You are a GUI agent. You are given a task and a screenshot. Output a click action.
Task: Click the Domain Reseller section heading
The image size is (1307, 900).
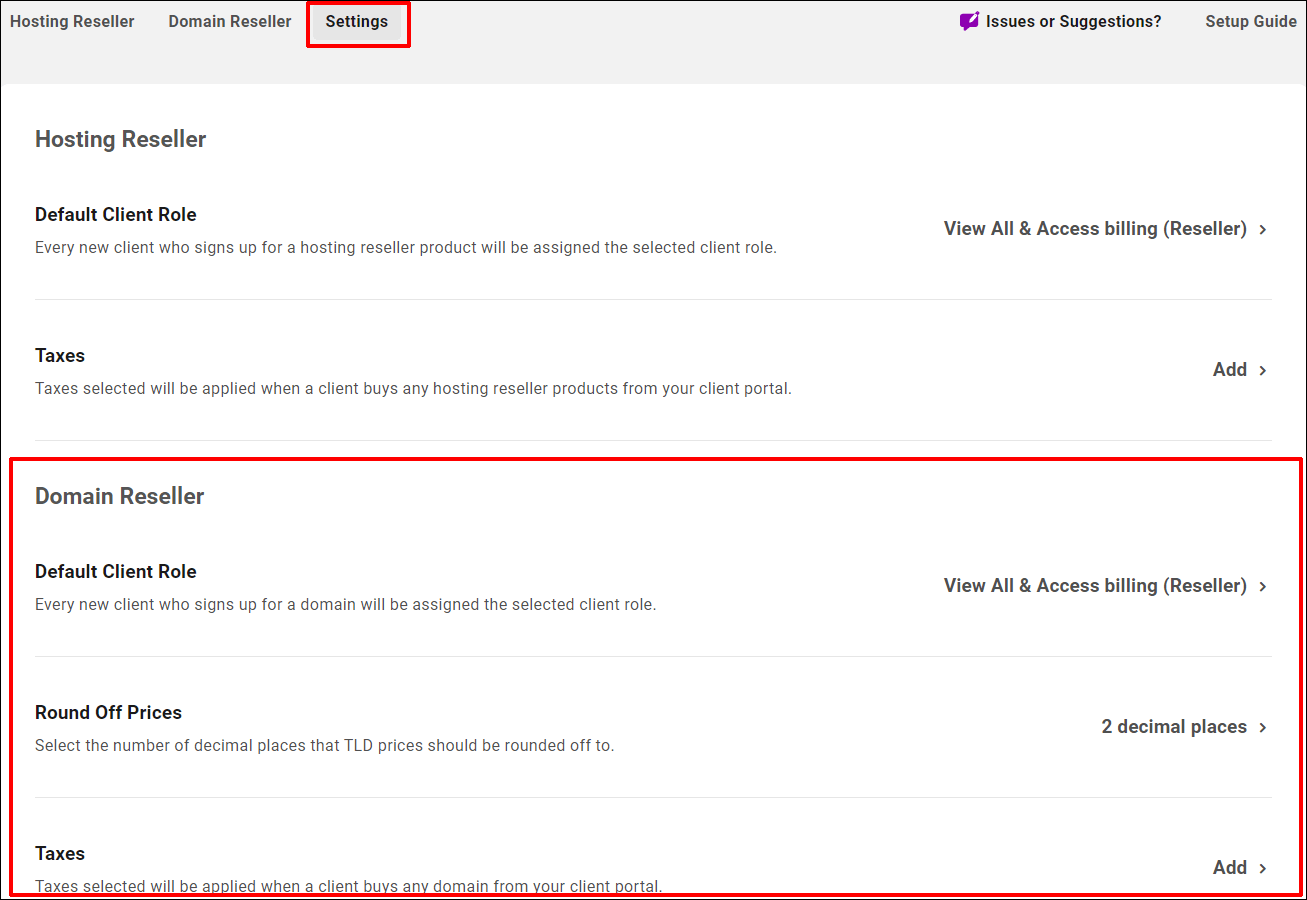click(119, 495)
